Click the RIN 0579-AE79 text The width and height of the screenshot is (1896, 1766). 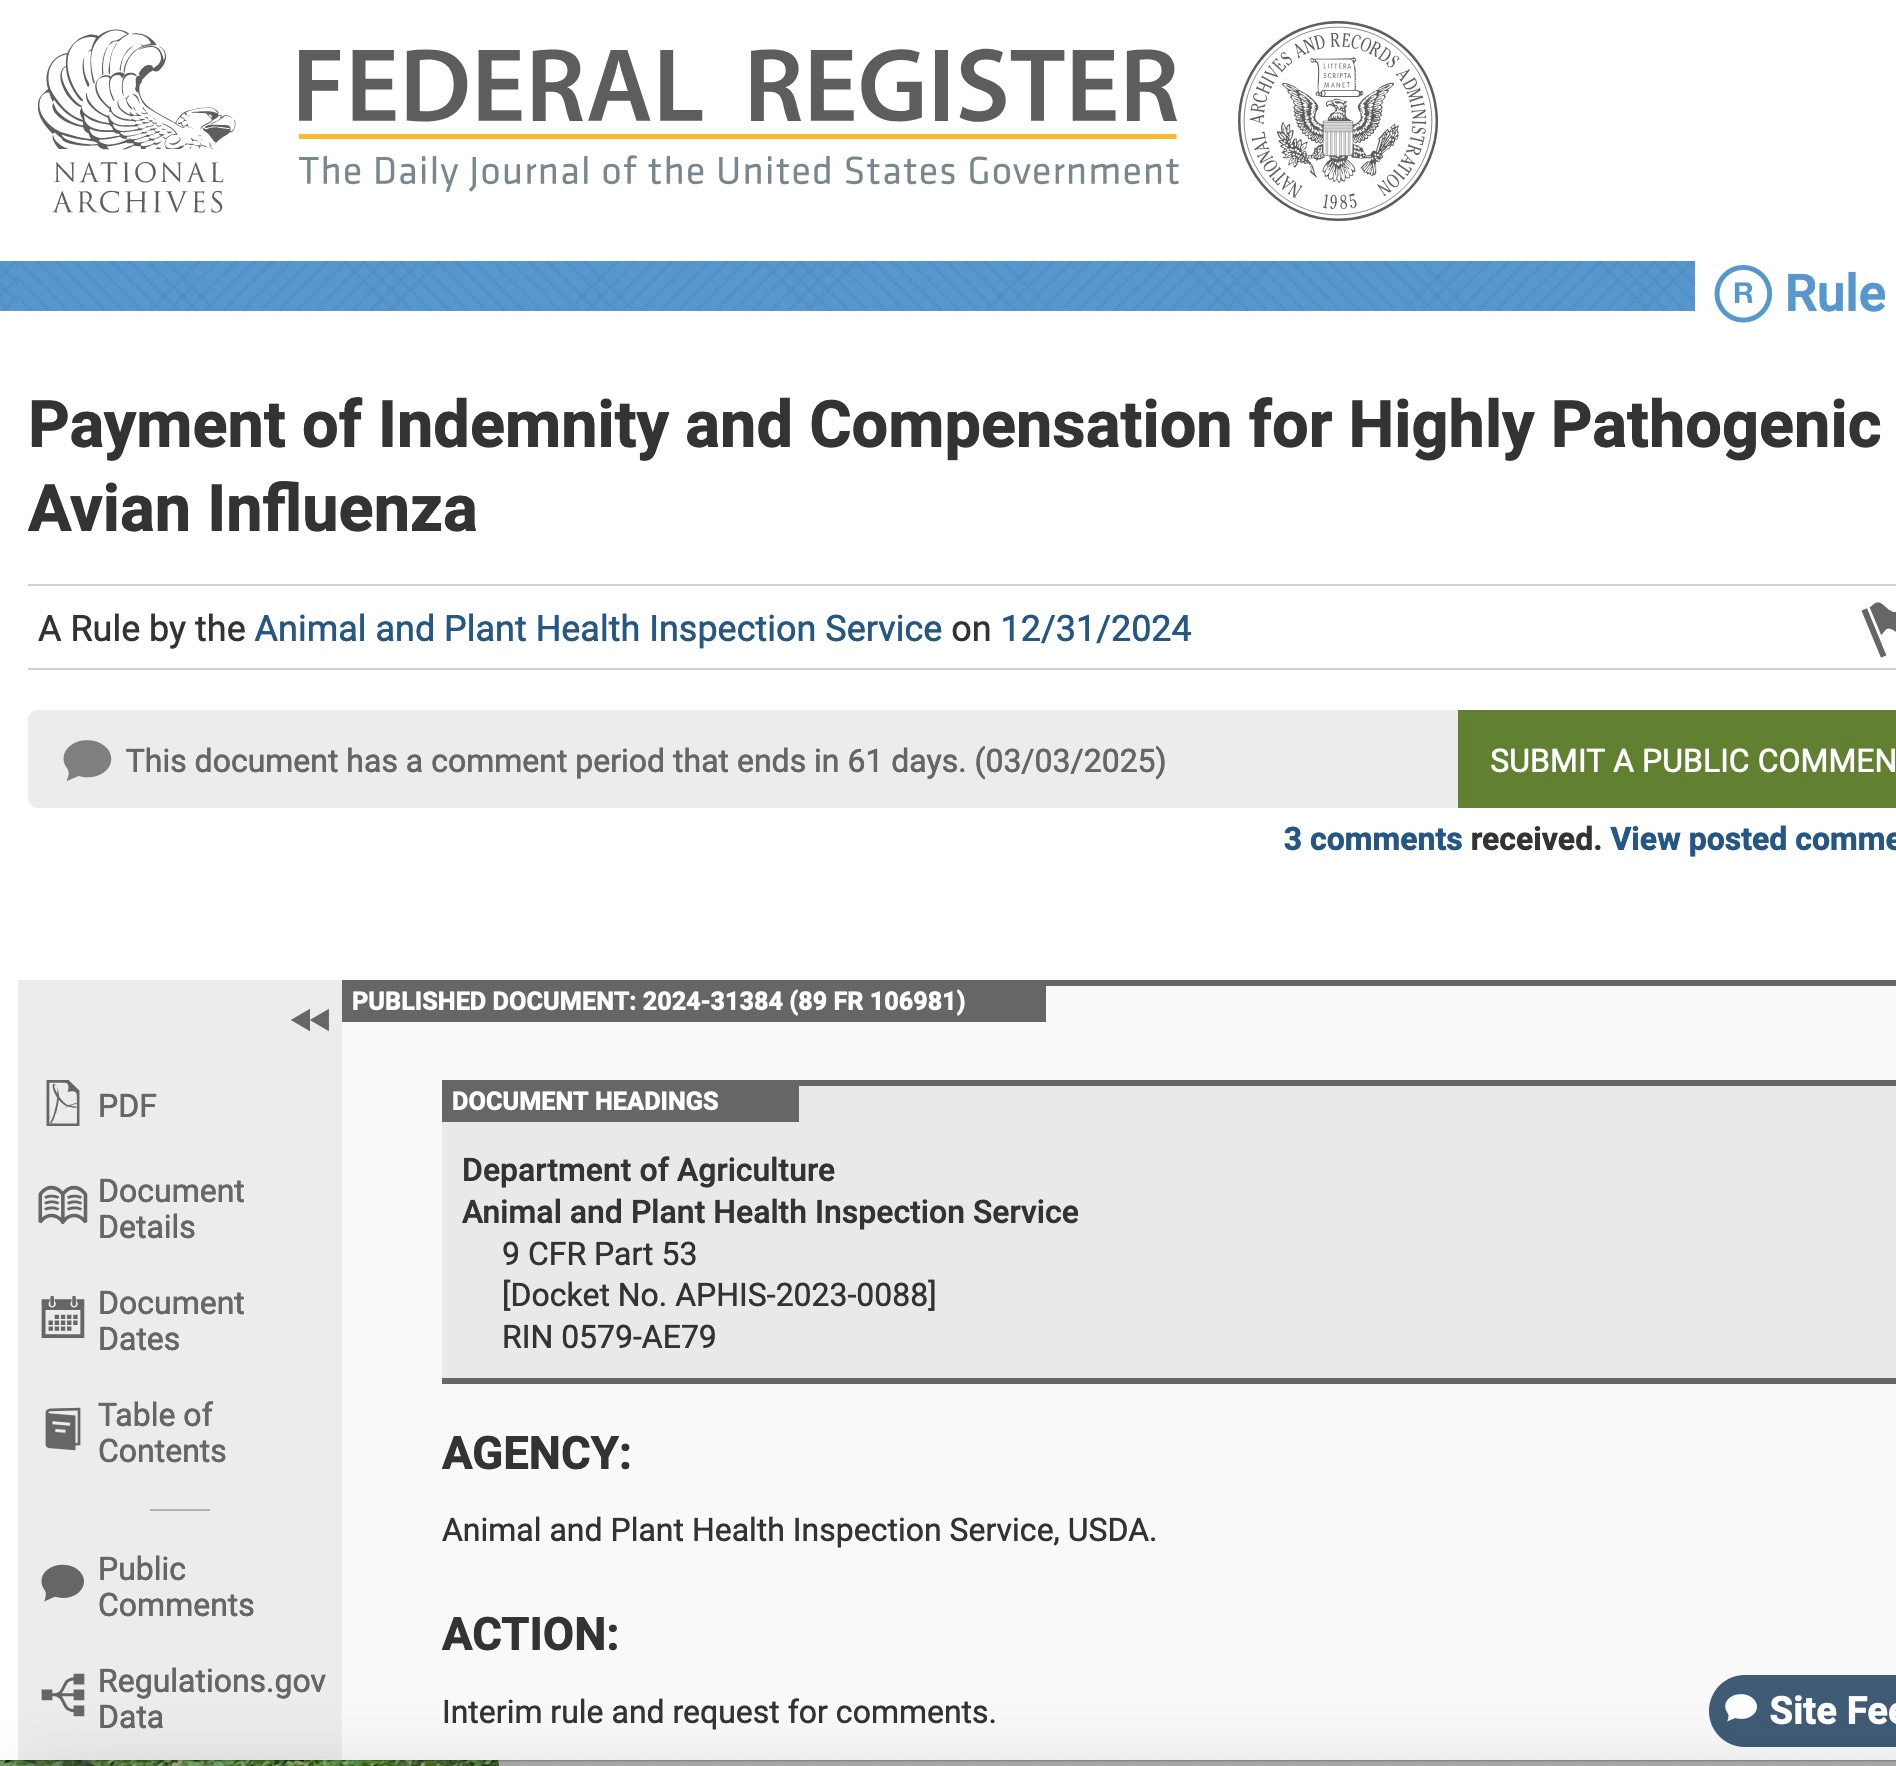[609, 1337]
